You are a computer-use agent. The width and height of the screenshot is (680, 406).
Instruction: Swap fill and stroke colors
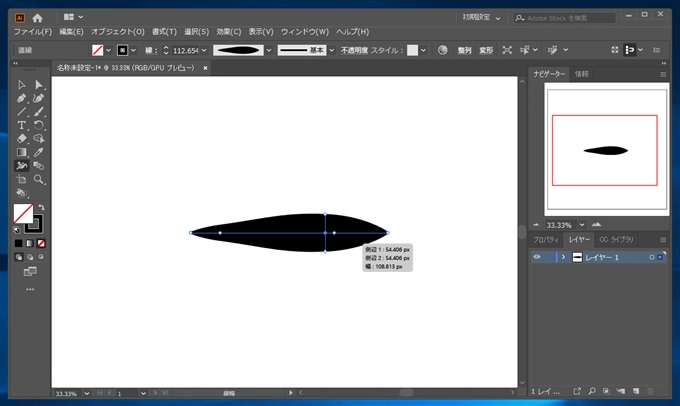pos(42,207)
